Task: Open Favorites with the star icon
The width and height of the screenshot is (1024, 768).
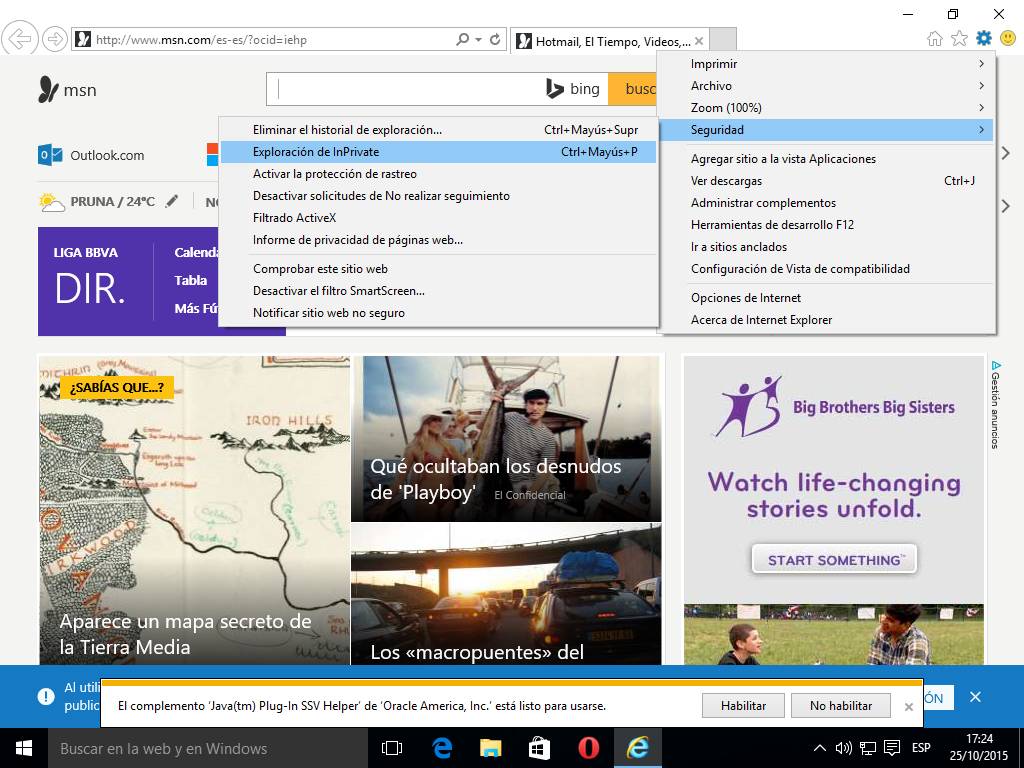Action: point(959,39)
